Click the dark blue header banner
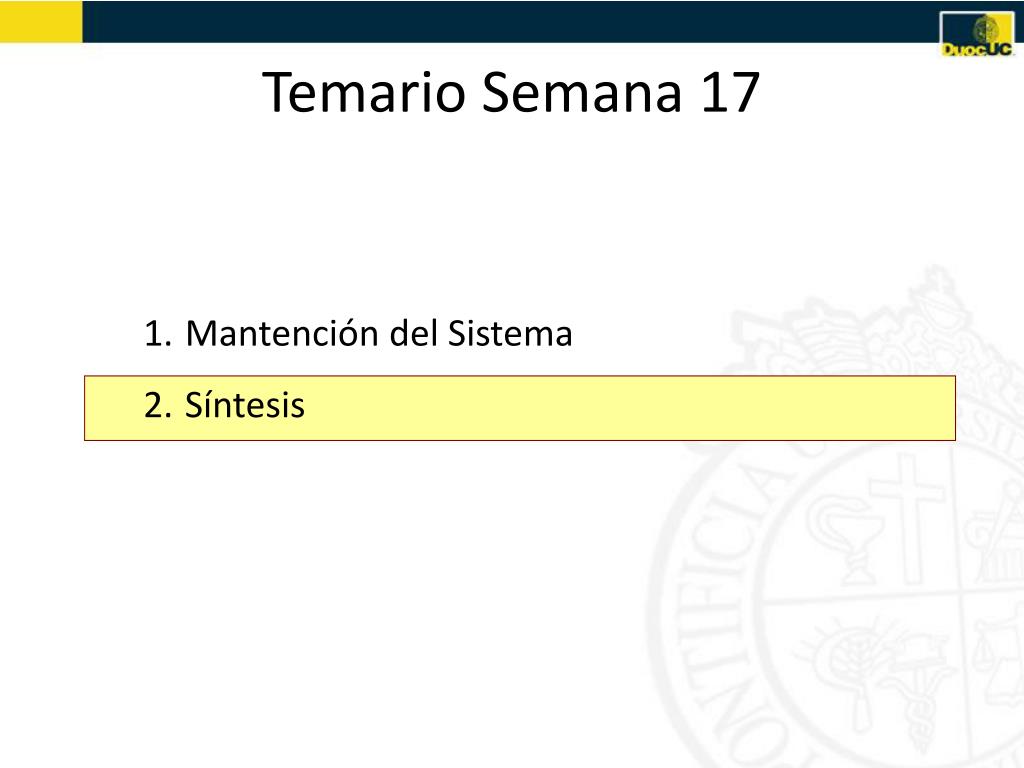The image size is (1024, 768). click(511, 22)
